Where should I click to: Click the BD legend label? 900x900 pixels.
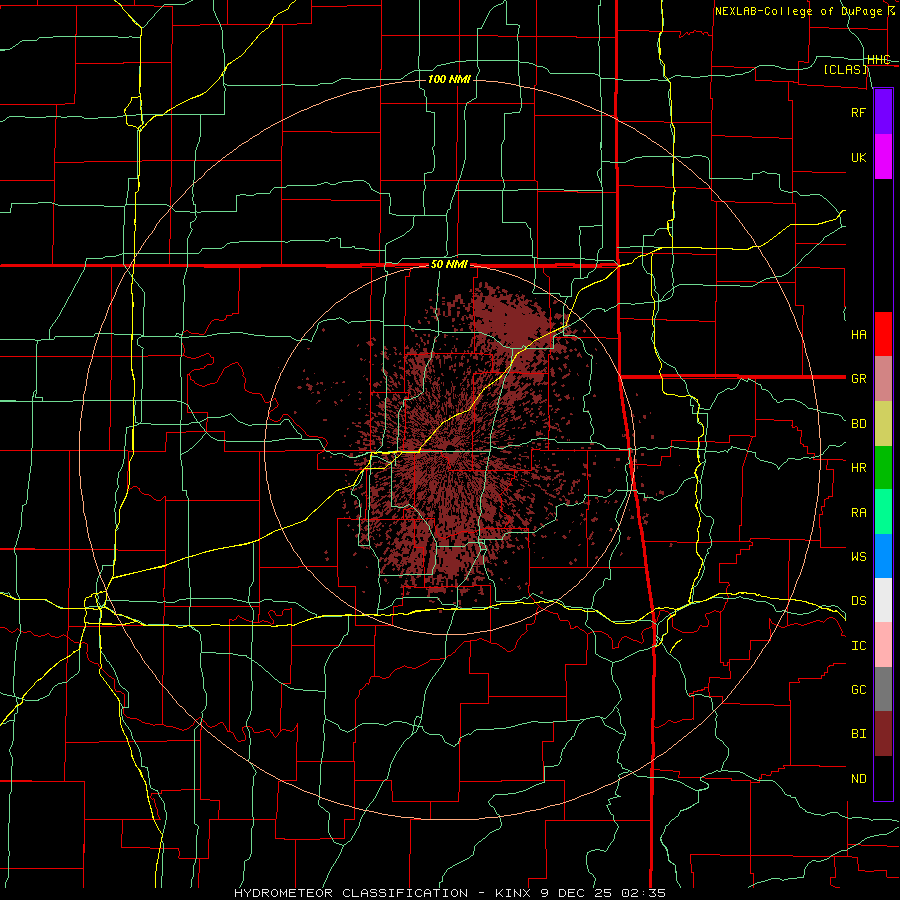858,424
